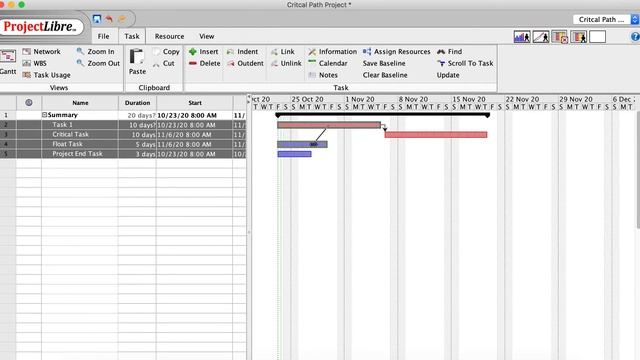
Task: Click the 1 Nov 20 timescale header
Action: click(x=360, y=99)
